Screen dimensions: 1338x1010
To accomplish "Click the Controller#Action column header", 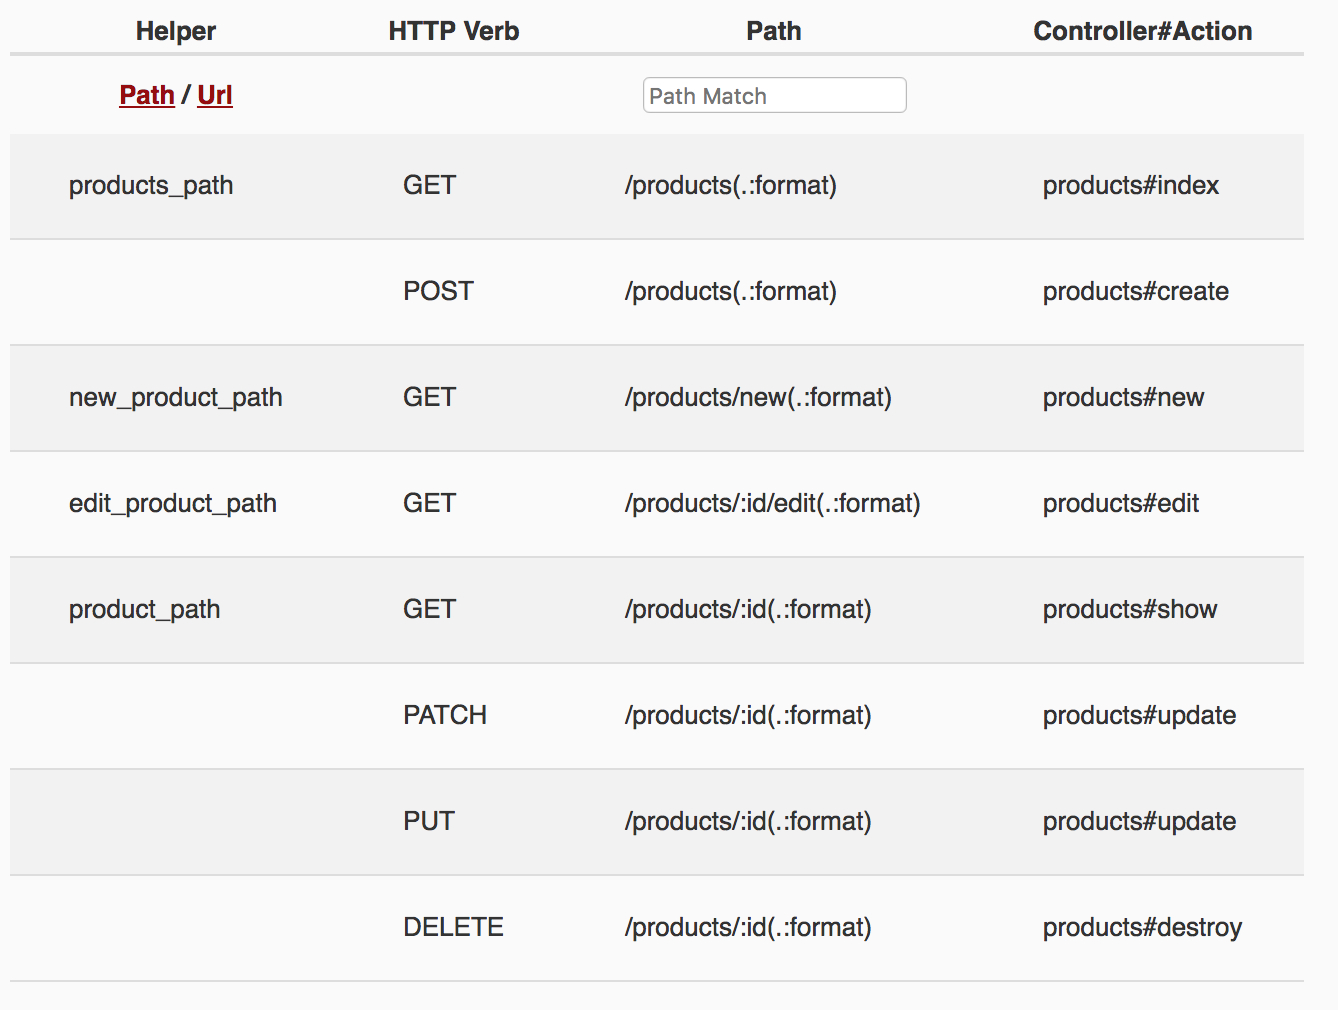I will click(x=1143, y=31).
